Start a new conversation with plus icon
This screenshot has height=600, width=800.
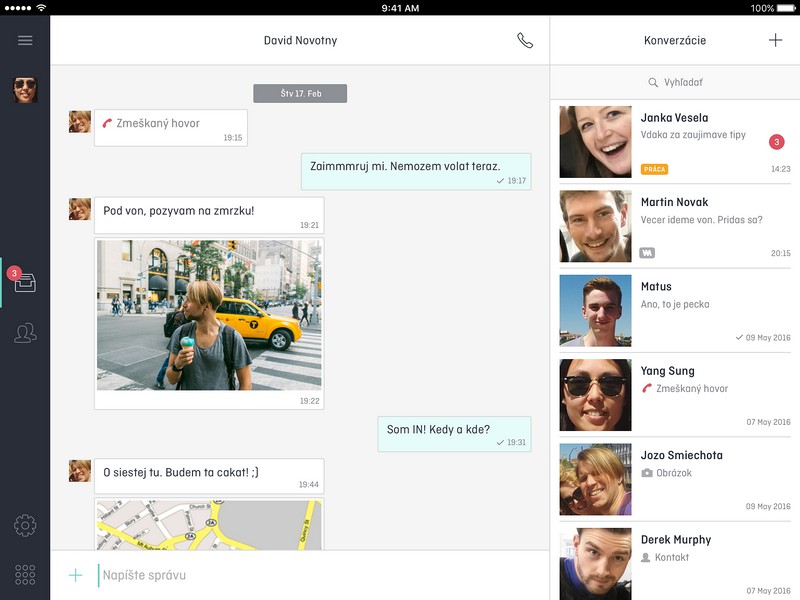tap(775, 41)
